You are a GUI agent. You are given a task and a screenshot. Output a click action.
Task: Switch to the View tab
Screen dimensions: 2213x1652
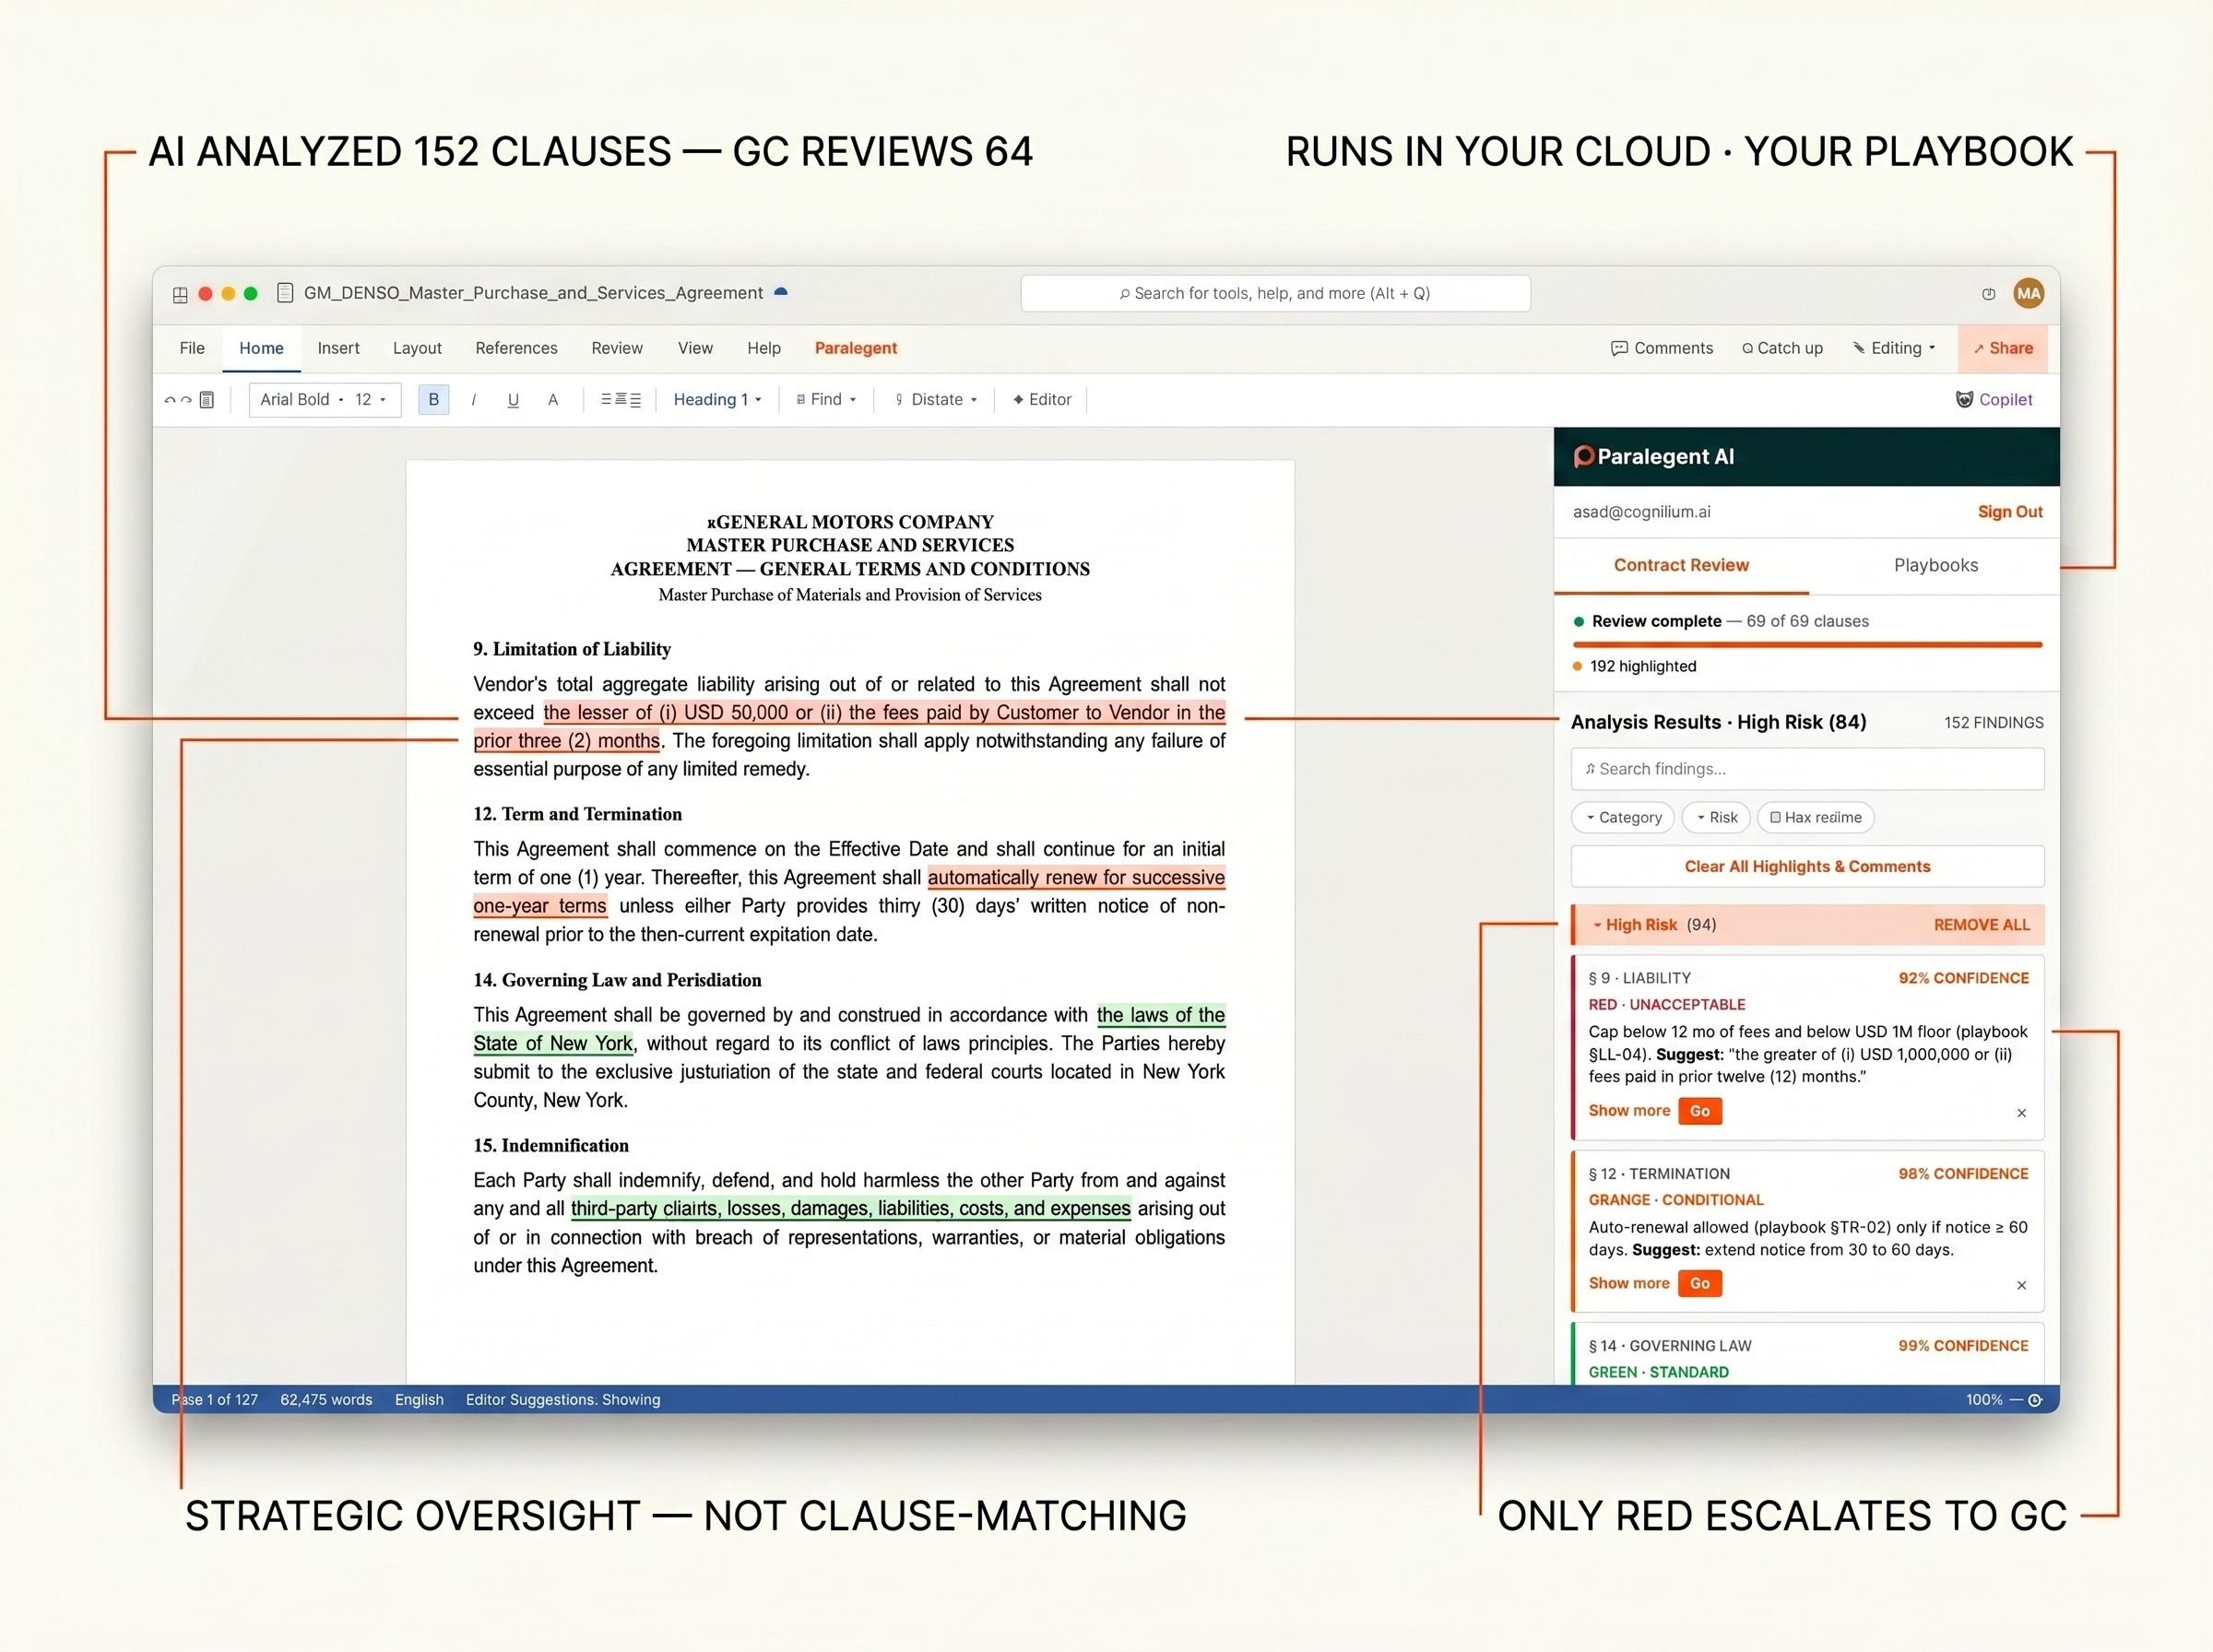[x=695, y=348]
